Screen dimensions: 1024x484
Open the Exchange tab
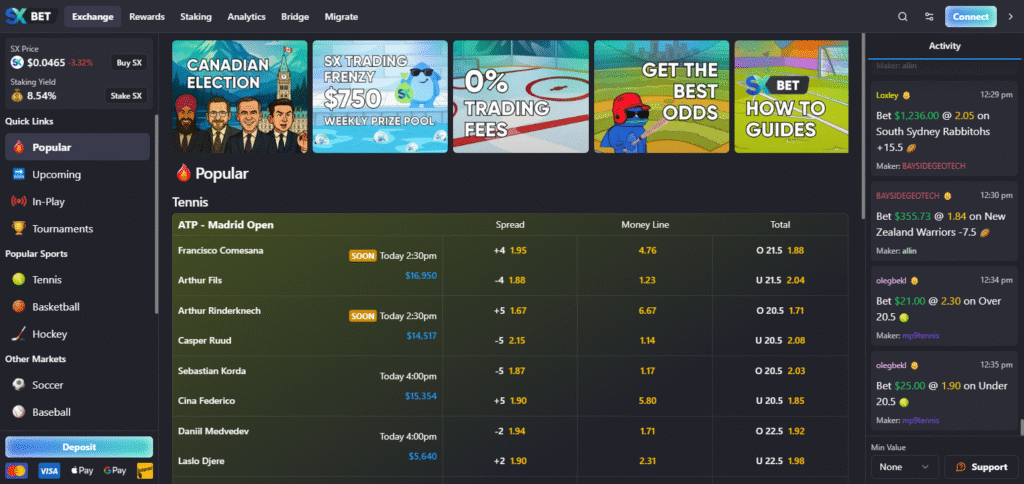[93, 17]
